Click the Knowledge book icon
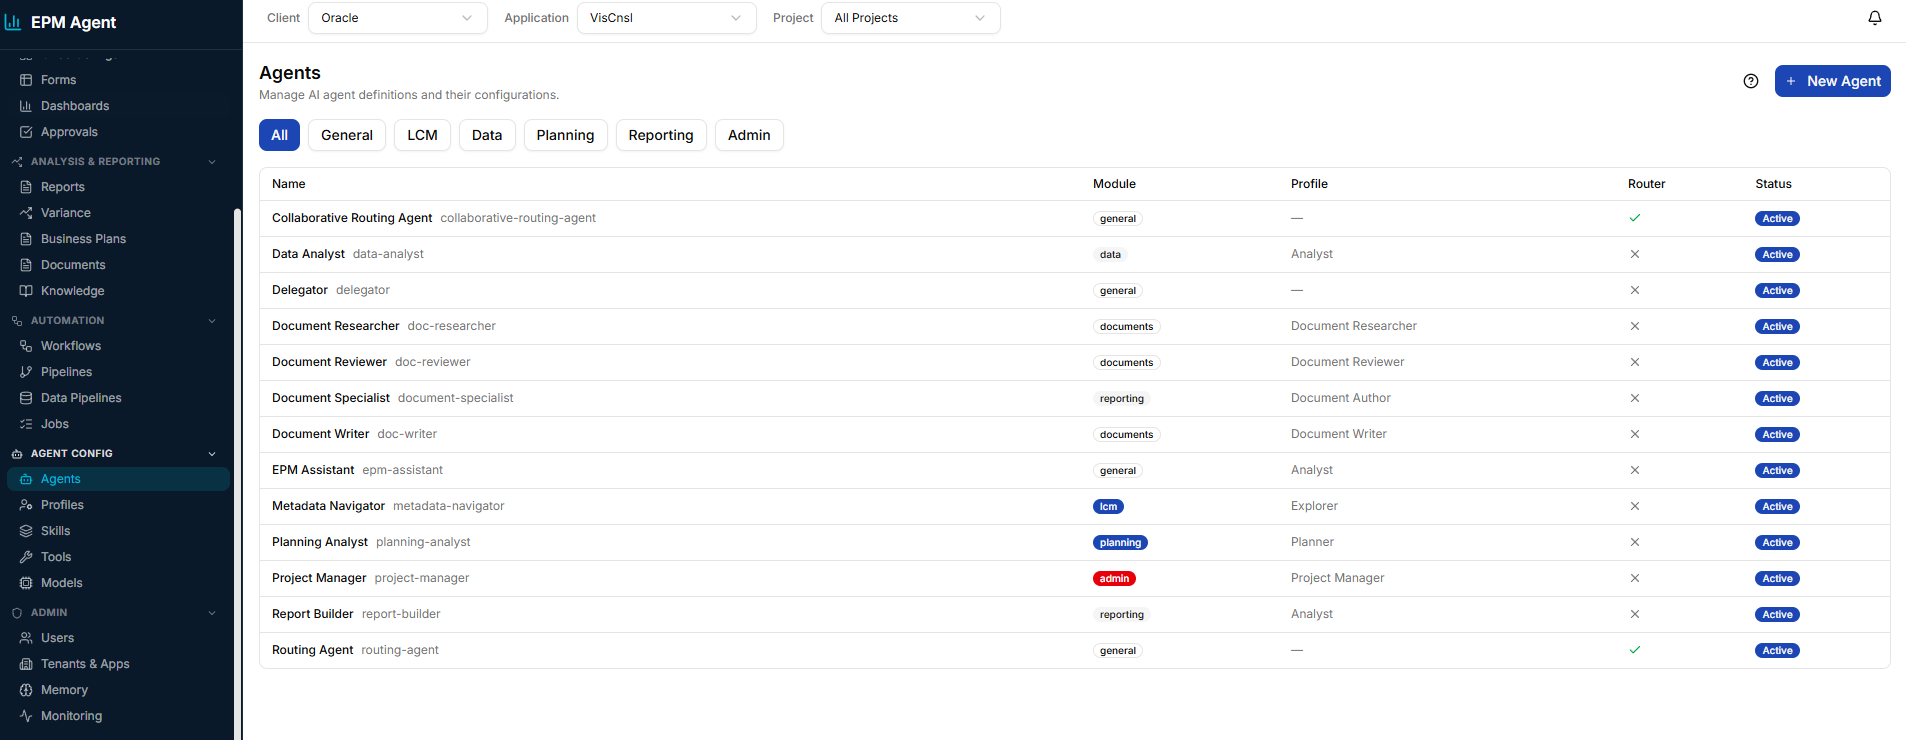The width and height of the screenshot is (1906, 740). pyautogui.click(x=26, y=291)
